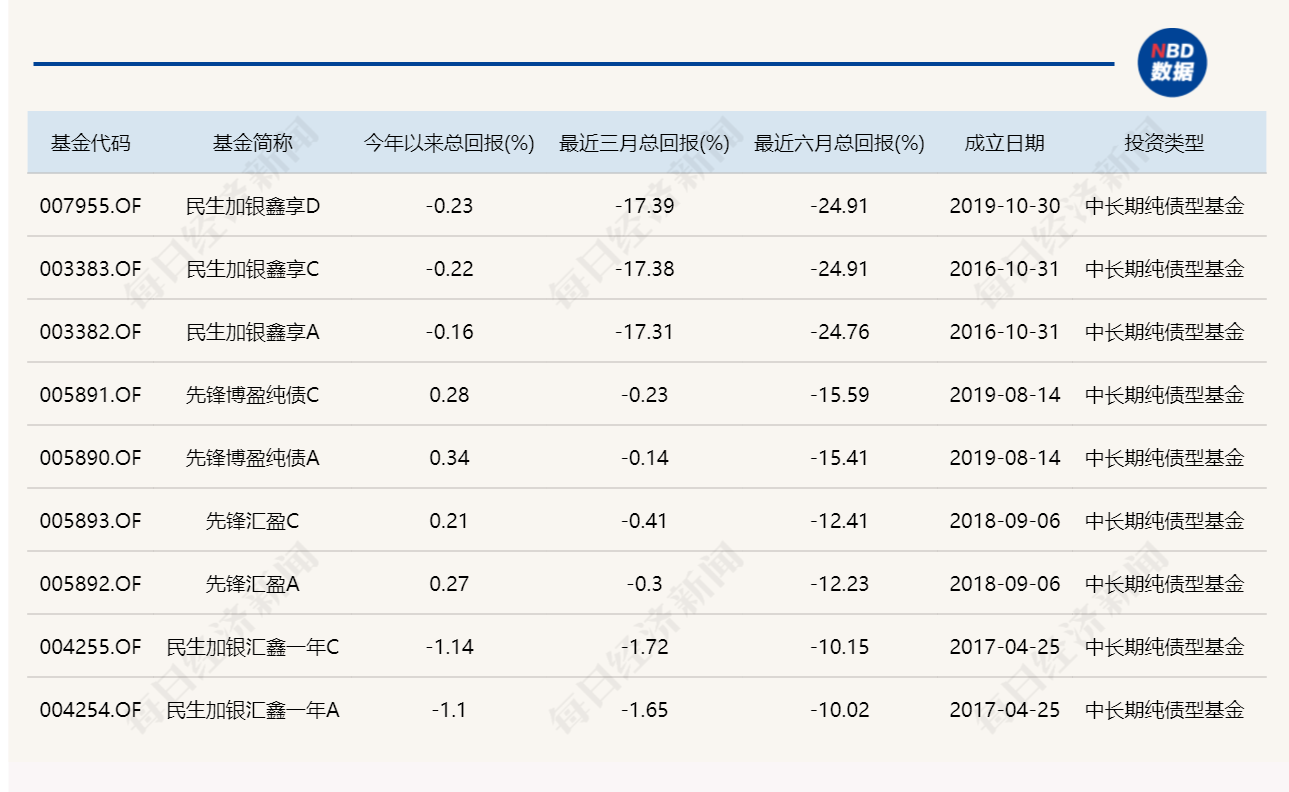Click the year-to-date value -0.22
The width and height of the screenshot is (1289, 792).
tap(449, 269)
